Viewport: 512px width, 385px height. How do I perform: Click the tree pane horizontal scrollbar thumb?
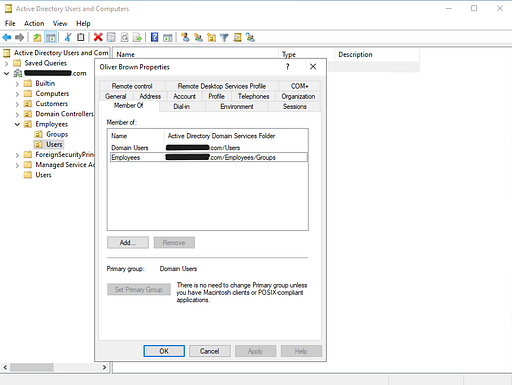pyautogui.click(x=32, y=367)
